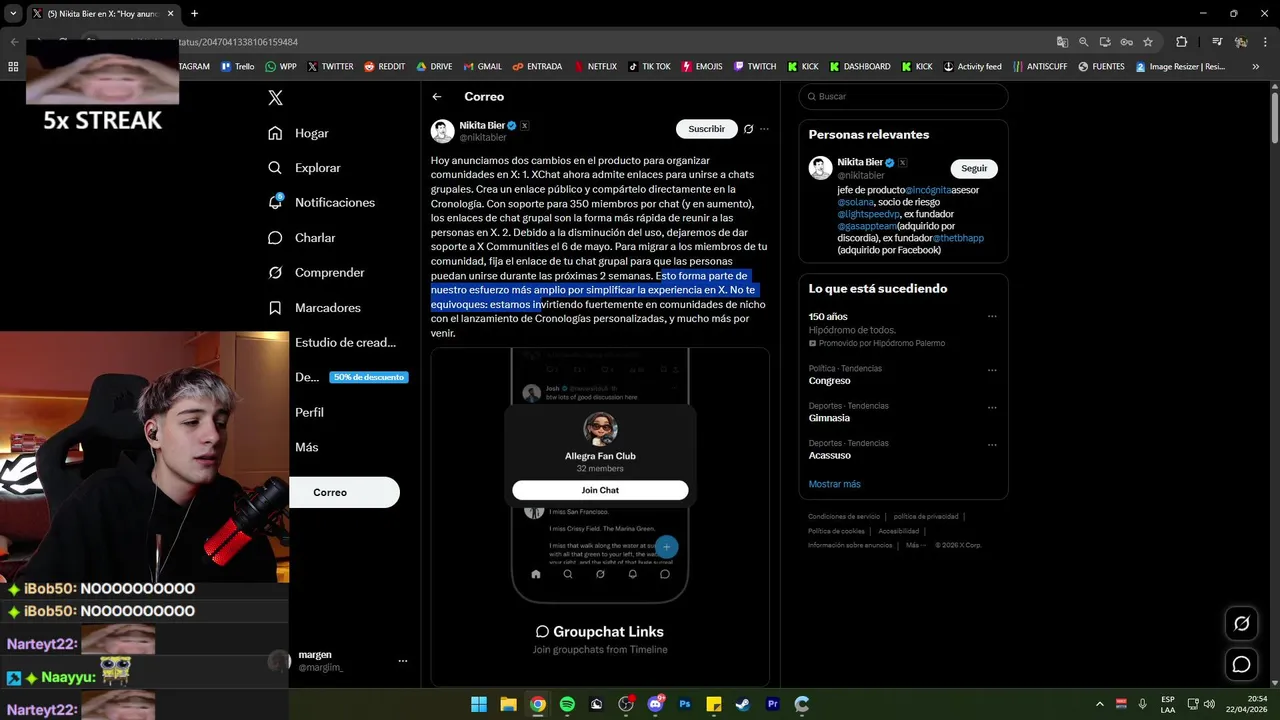Open the @gasappteam mention link
Screen dimensions: 1280x720
tap(867, 226)
